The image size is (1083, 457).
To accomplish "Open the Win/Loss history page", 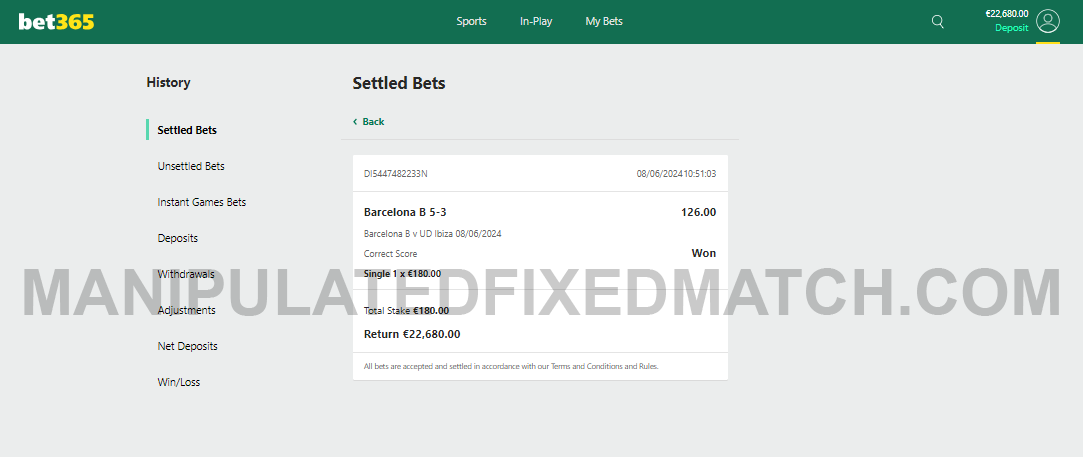I will point(179,382).
